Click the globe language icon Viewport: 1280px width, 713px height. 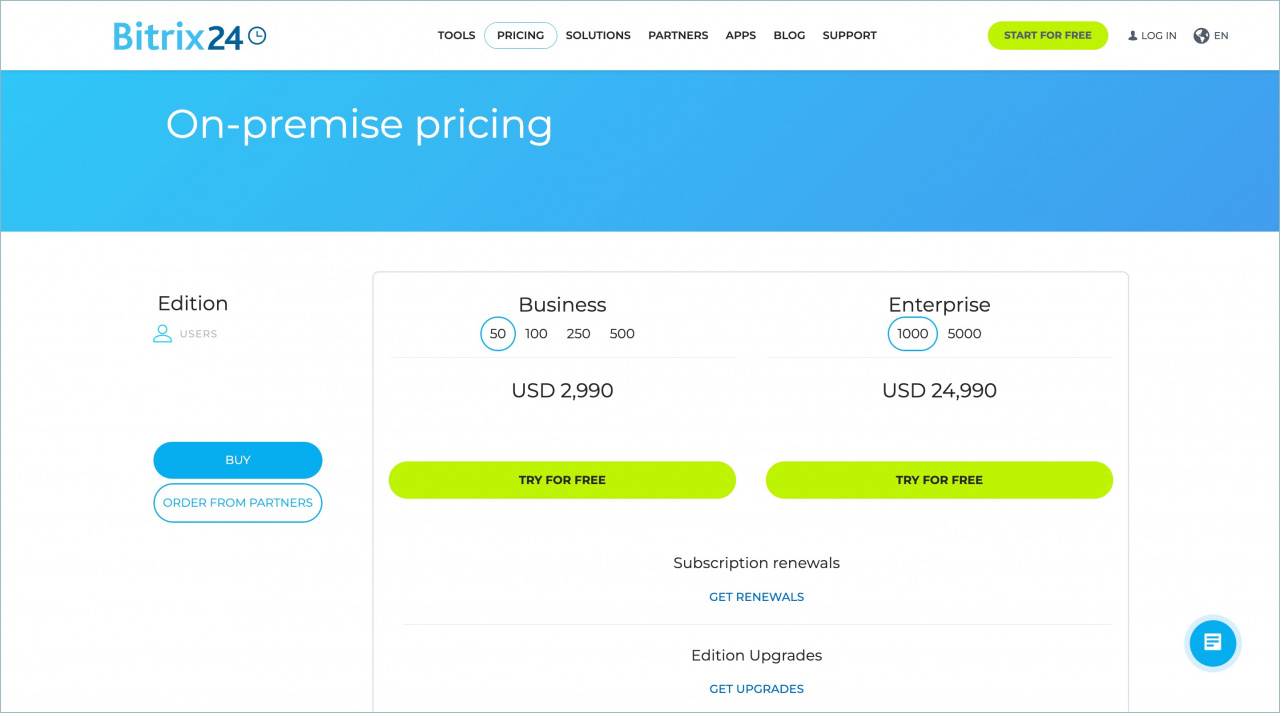pos(1201,36)
